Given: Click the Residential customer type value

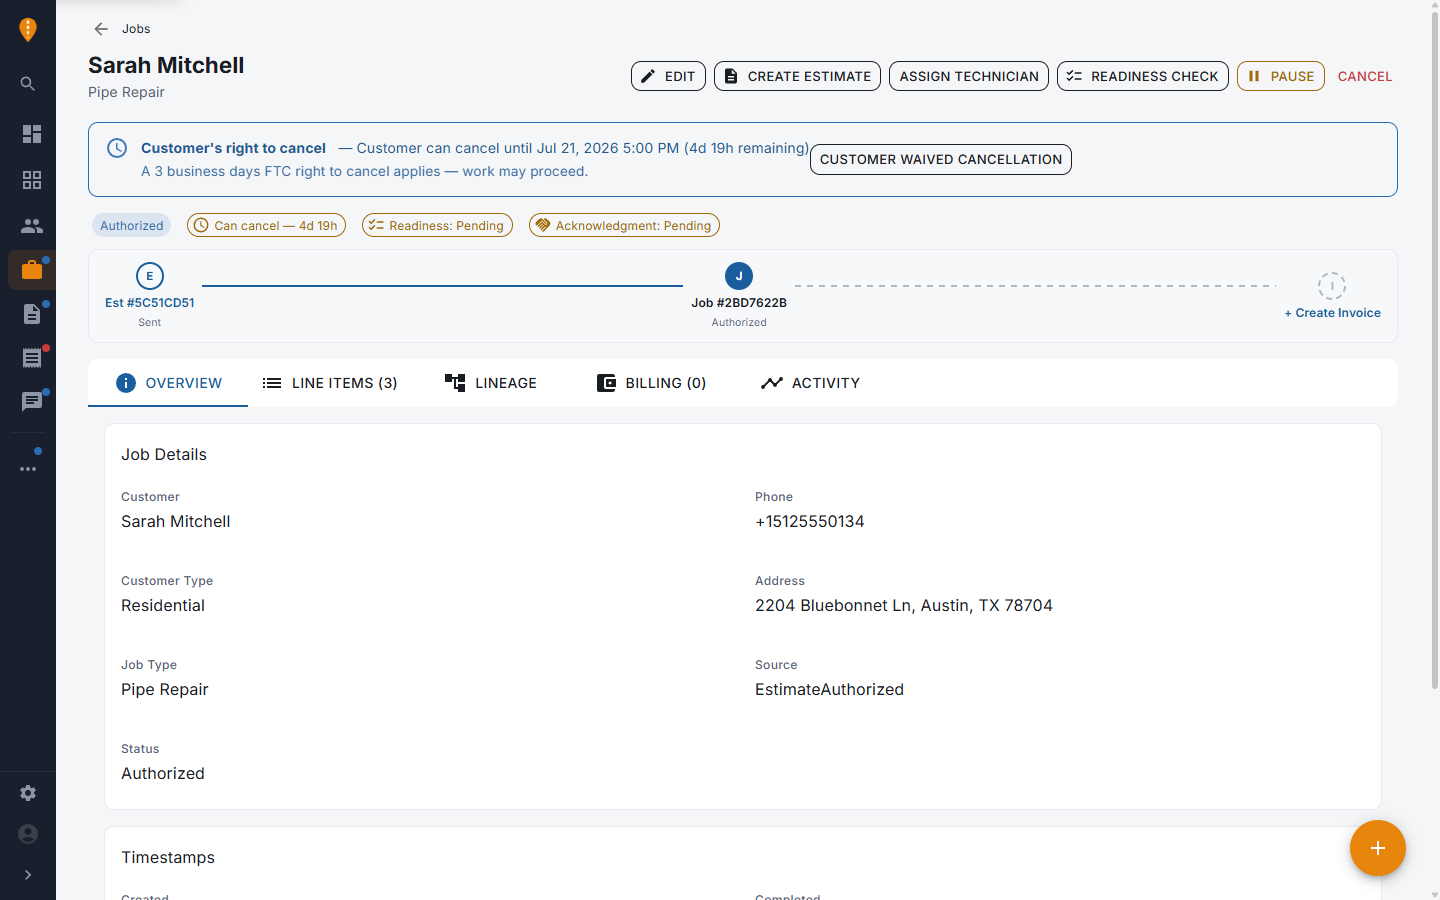Looking at the screenshot, I should coord(163,605).
